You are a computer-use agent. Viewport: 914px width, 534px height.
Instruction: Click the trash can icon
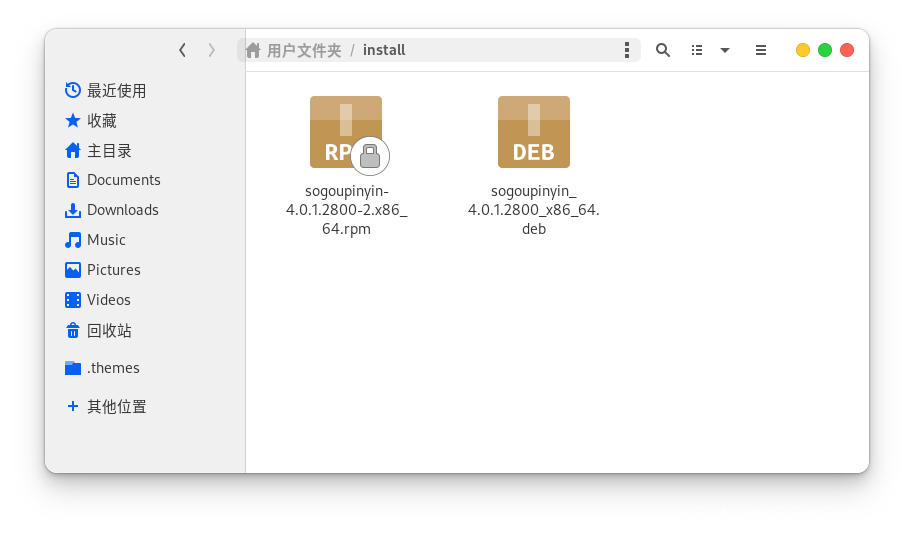coord(73,331)
